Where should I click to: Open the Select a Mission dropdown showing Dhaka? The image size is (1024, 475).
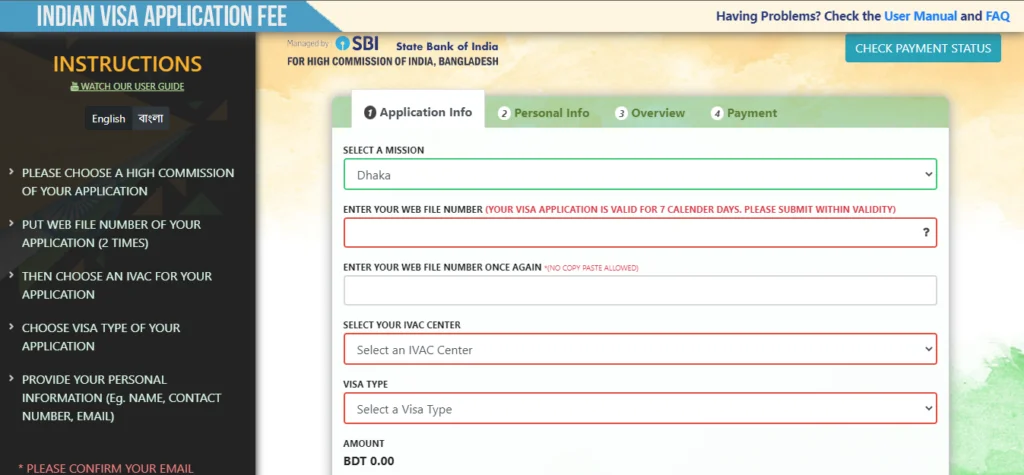pyautogui.click(x=640, y=174)
